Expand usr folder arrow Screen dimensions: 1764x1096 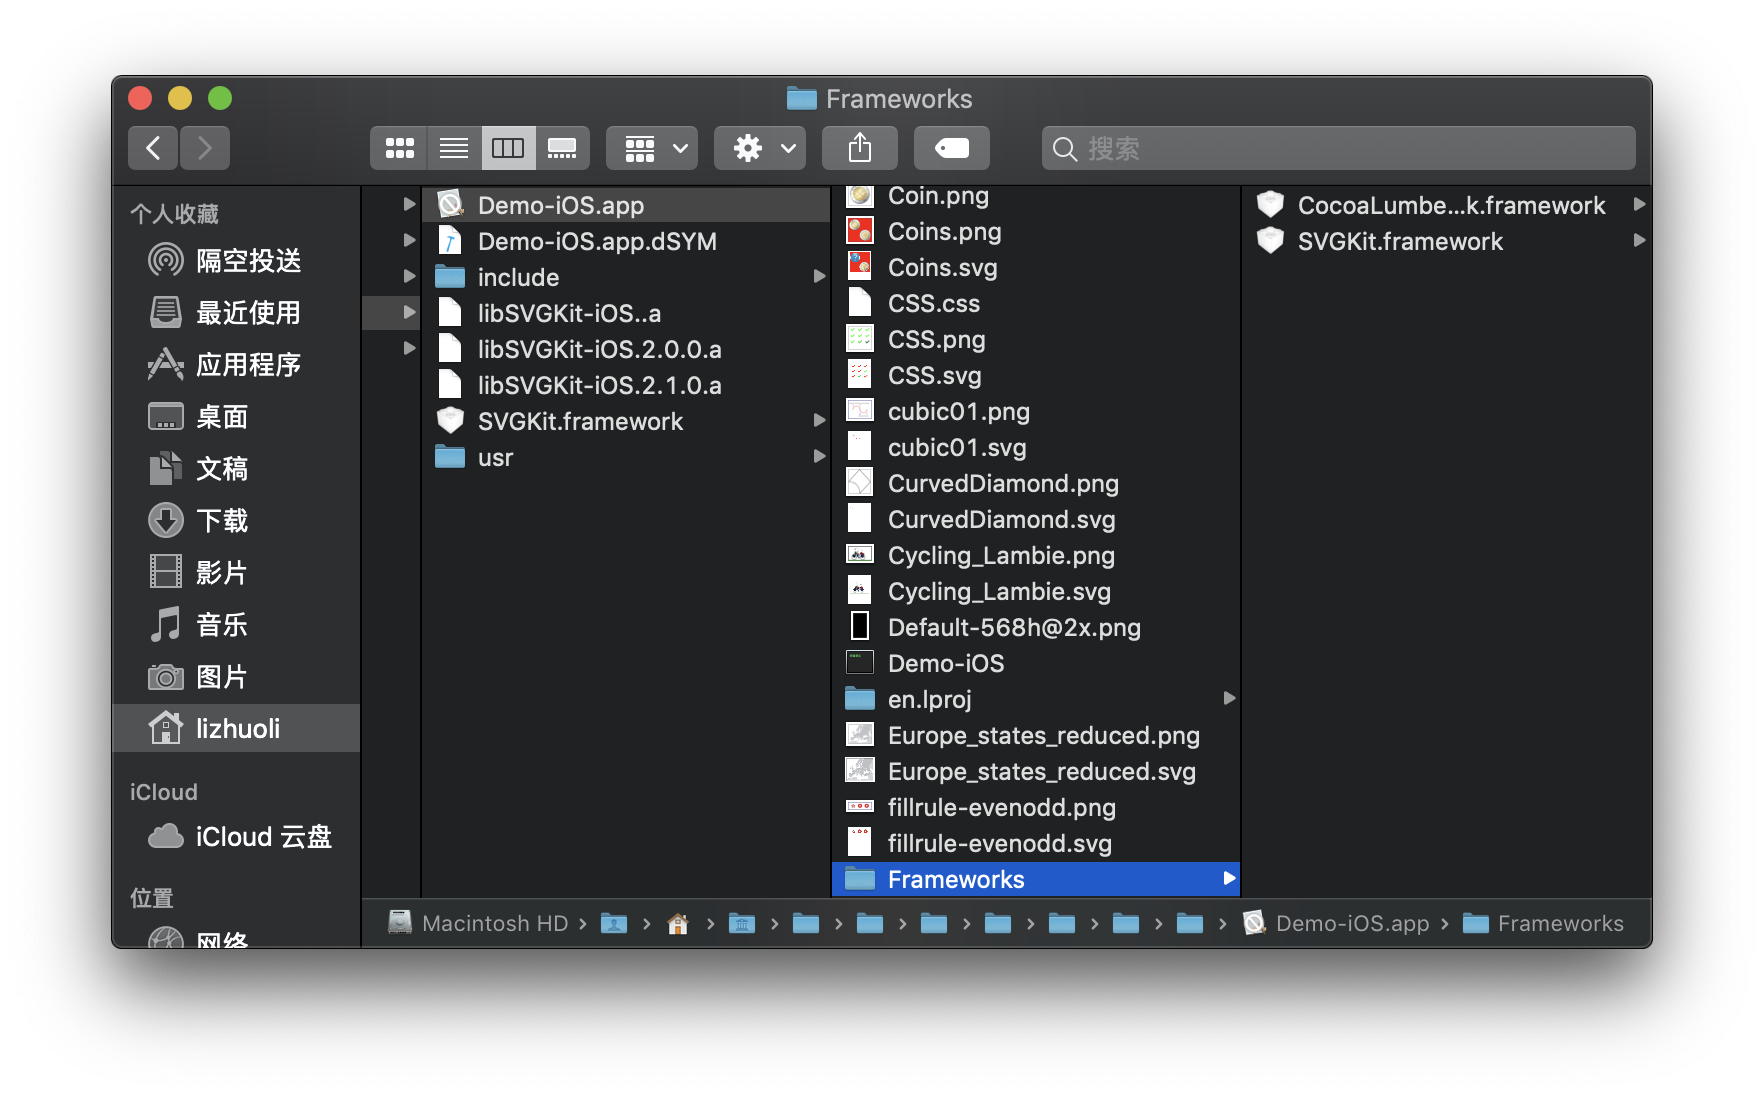(x=819, y=457)
